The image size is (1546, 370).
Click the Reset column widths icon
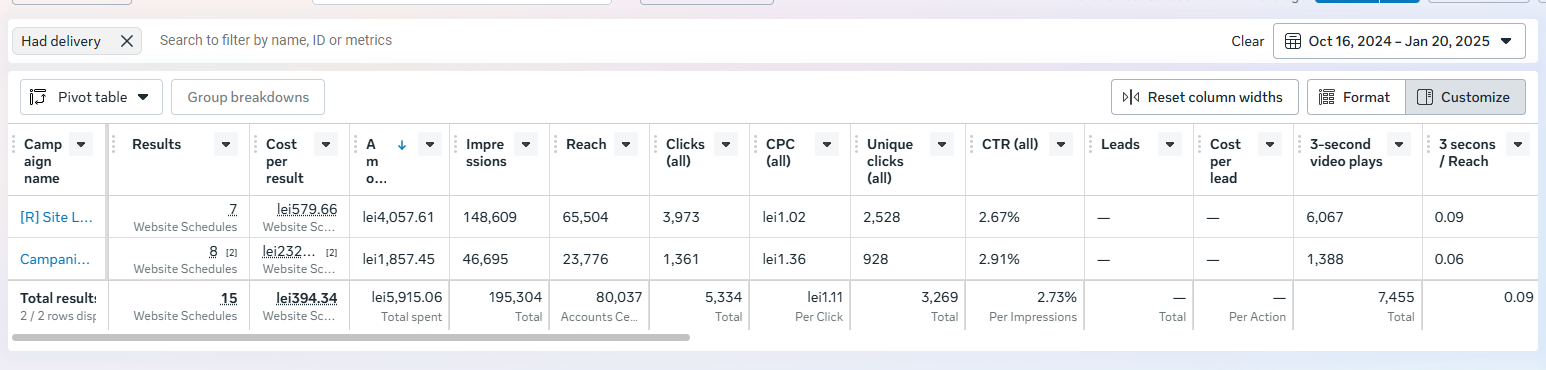pos(1131,97)
